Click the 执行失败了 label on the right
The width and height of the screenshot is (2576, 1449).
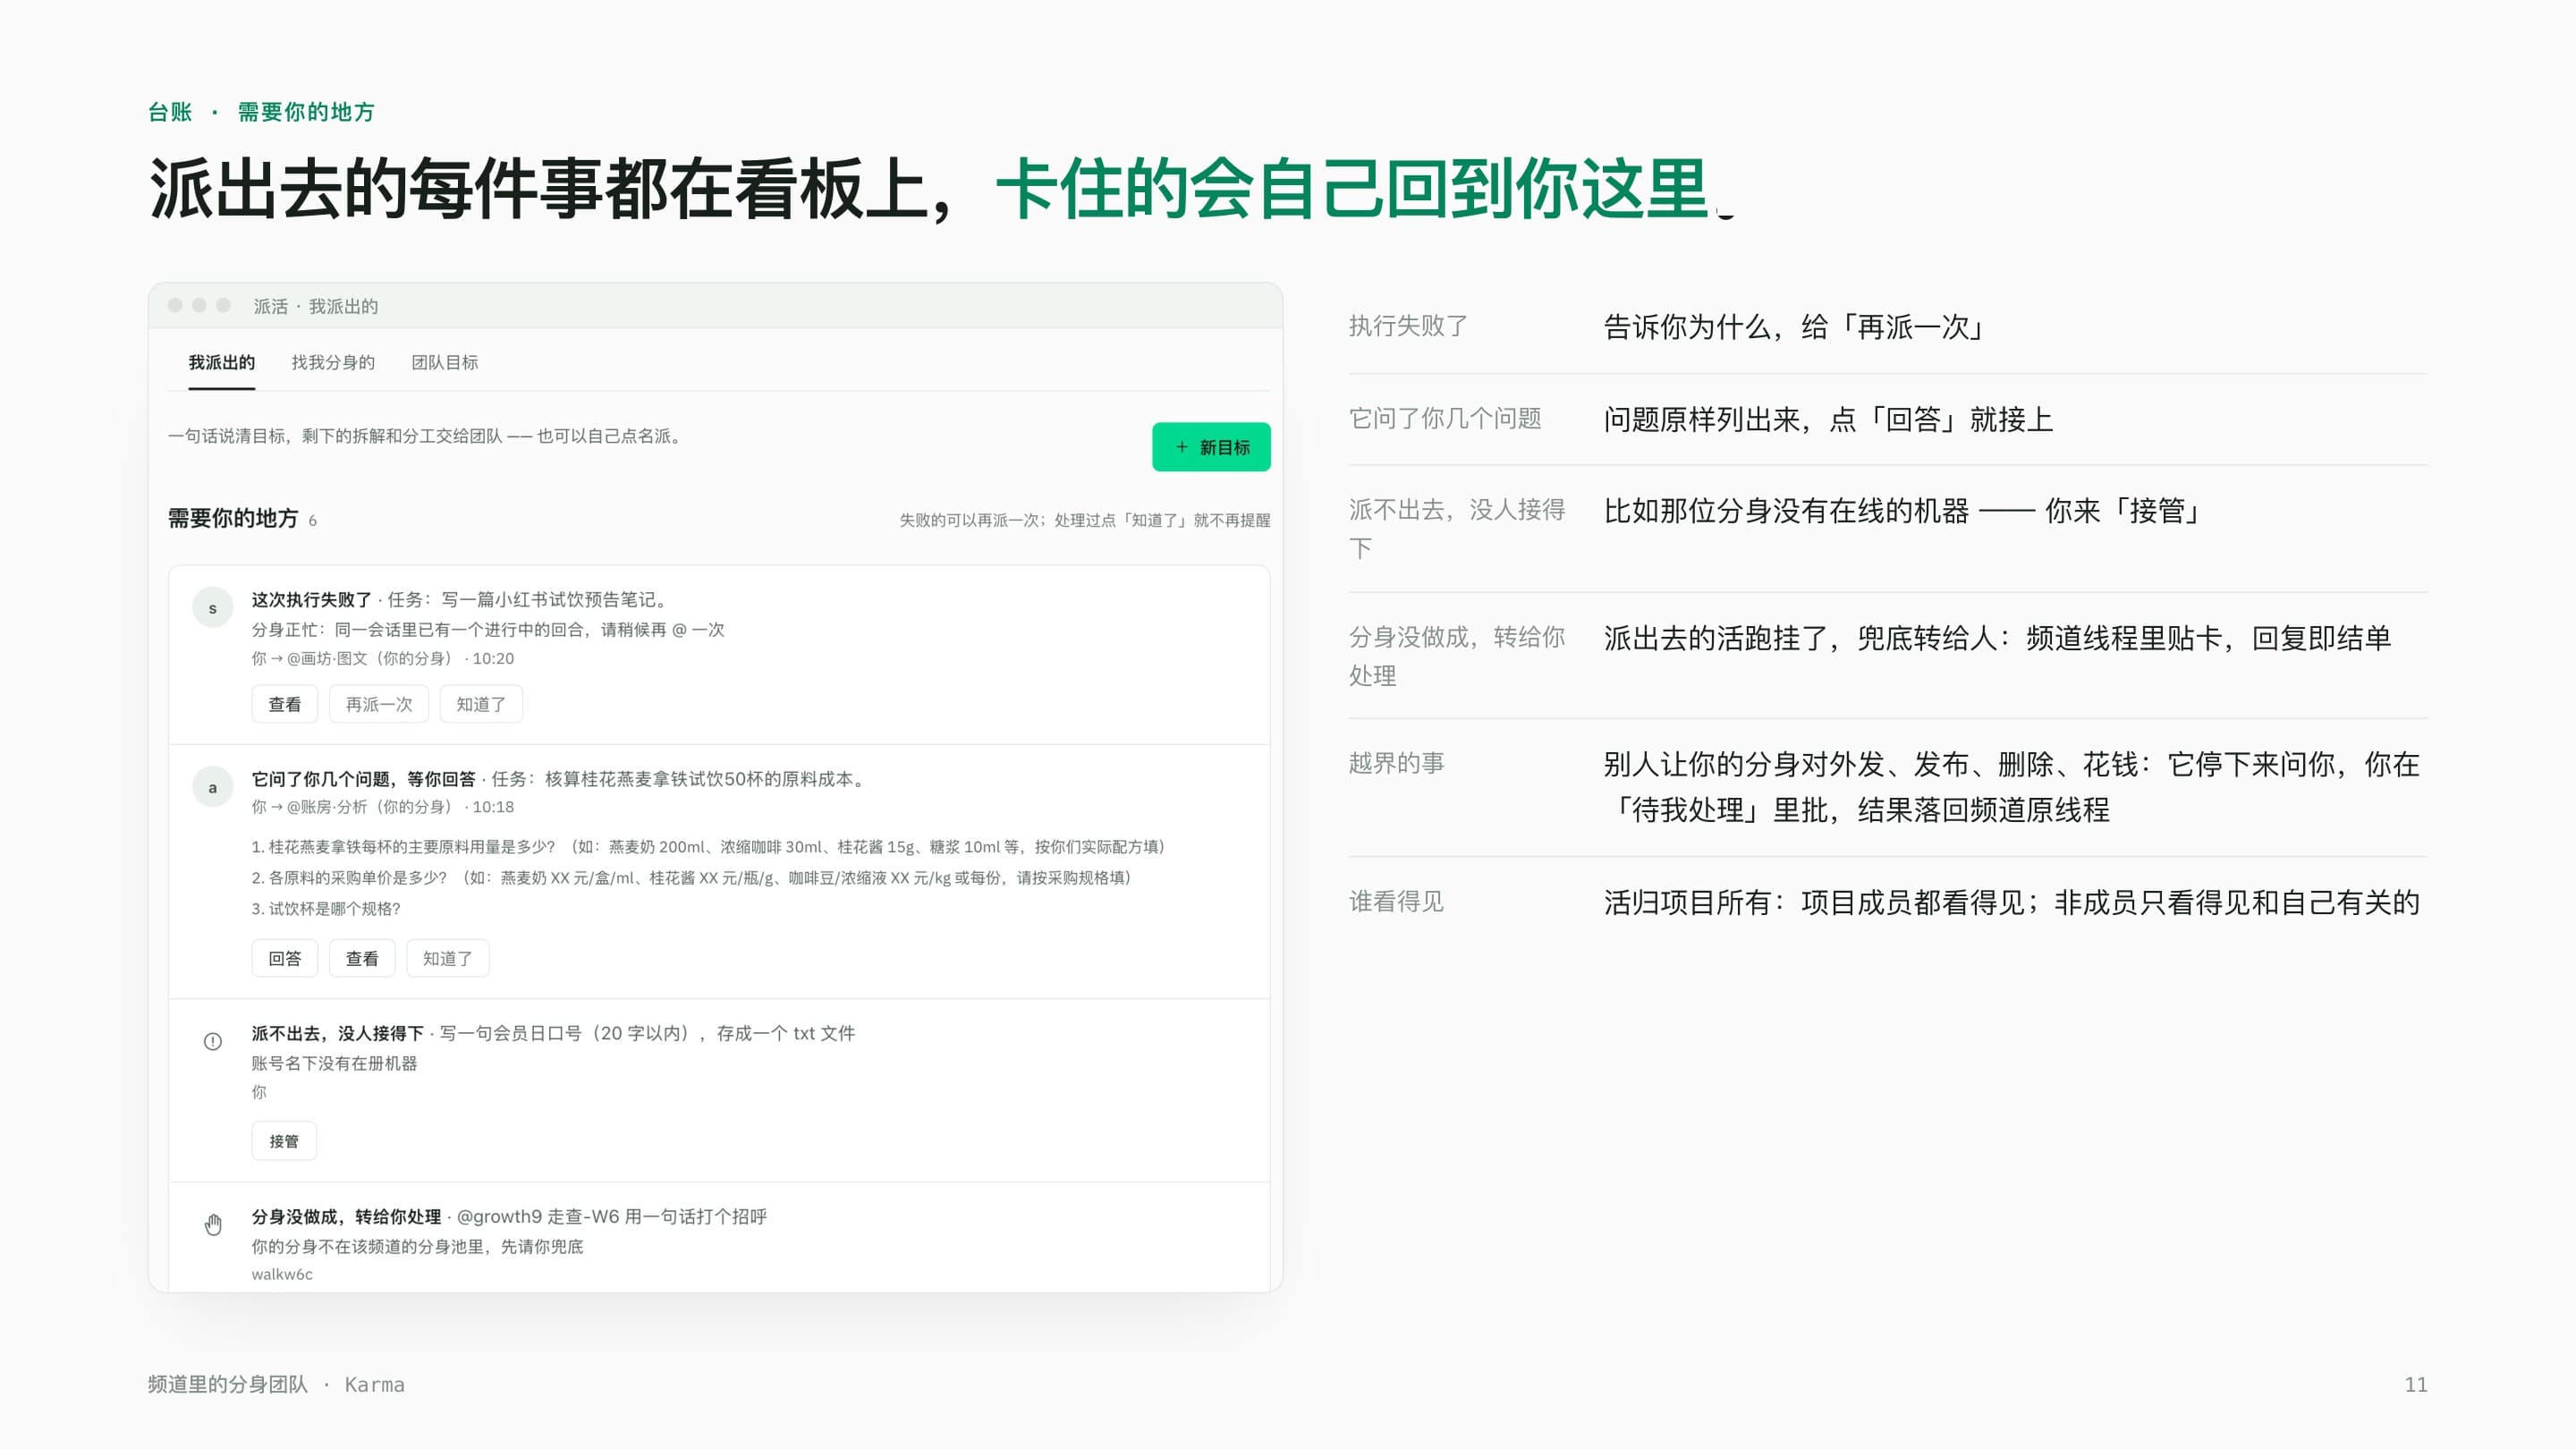1408,326
